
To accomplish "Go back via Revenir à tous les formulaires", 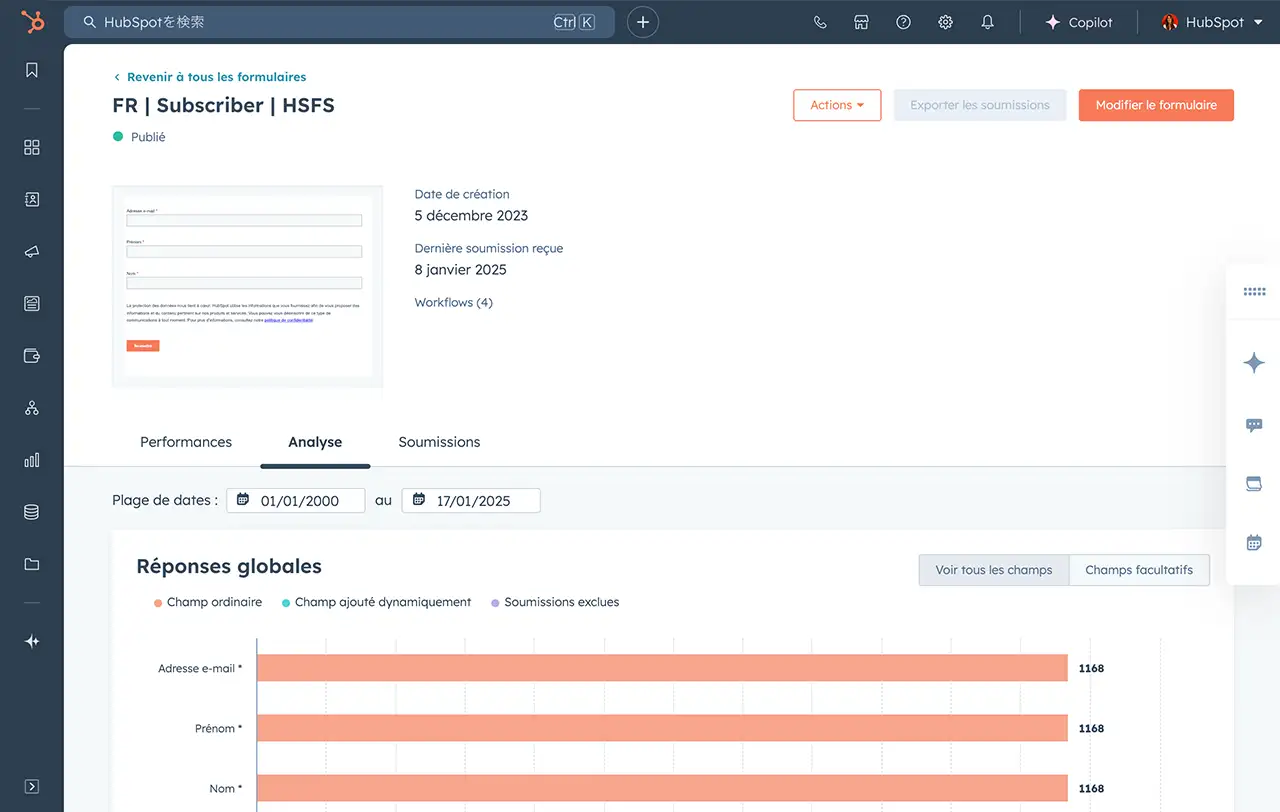I will tap(215, 77).
